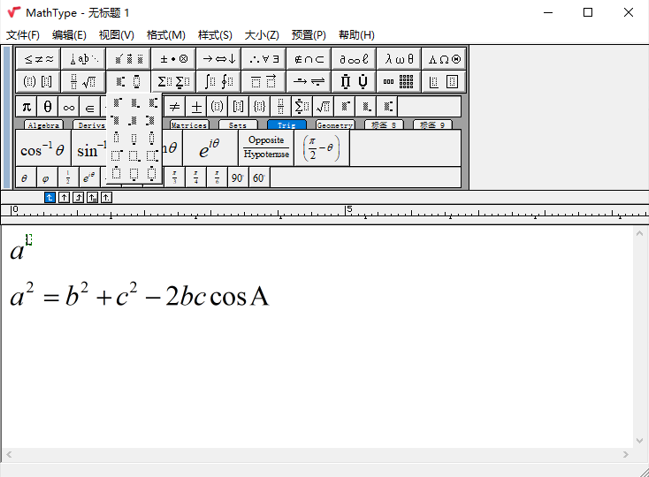This screenshot has width=649, height=477.
Task: Open the lowercase Greek letters palette
Action: click(x=399, y=59)
